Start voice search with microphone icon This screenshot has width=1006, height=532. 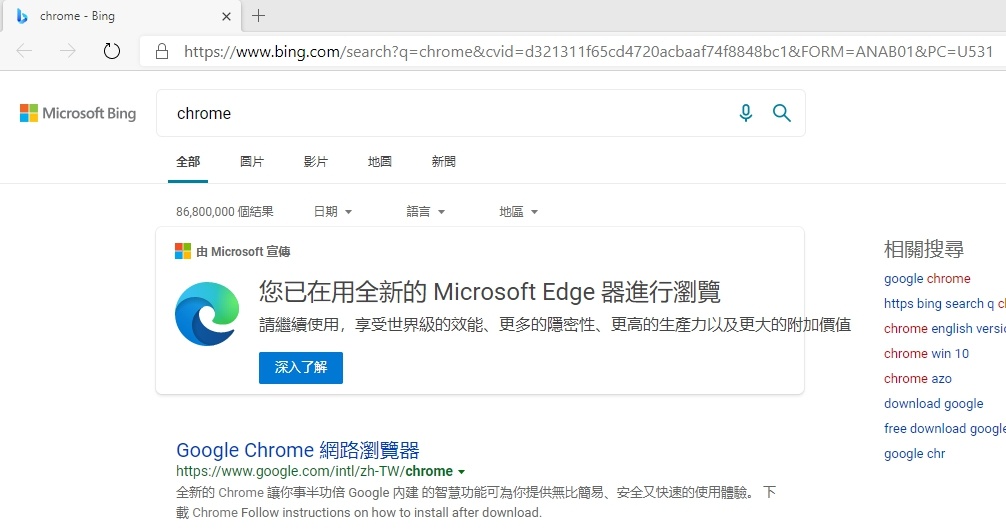746,113
